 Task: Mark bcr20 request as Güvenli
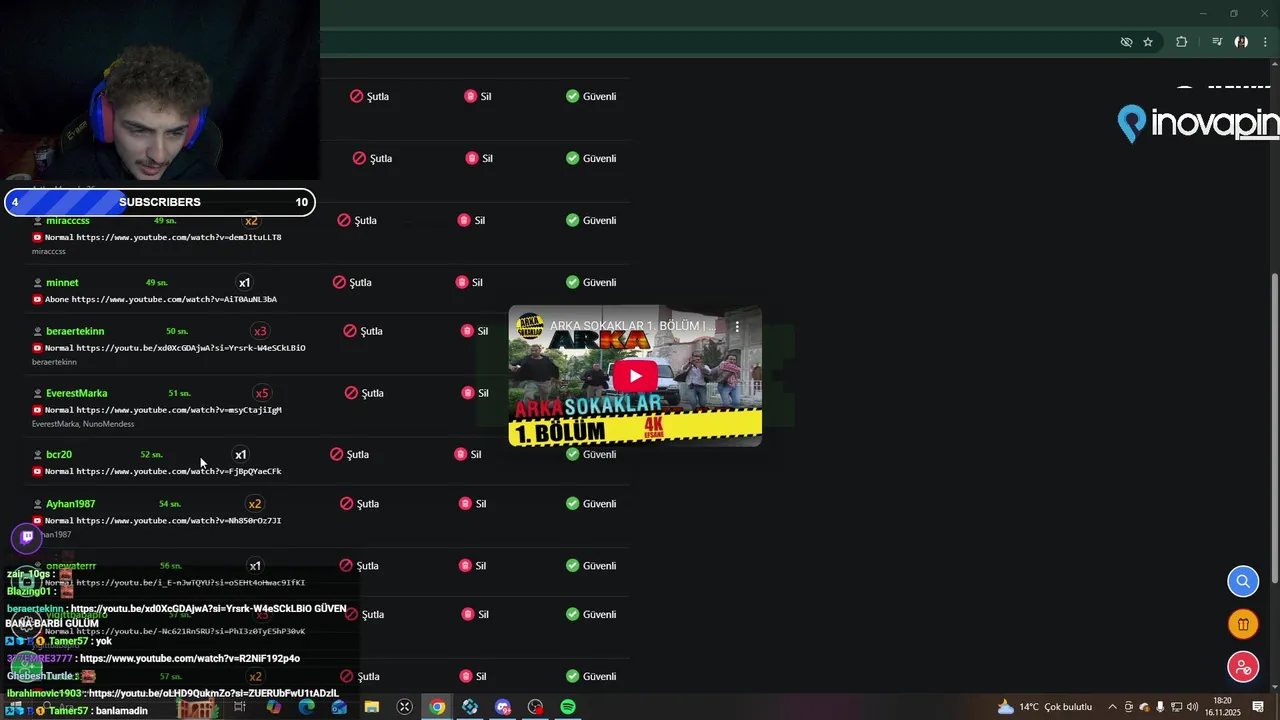pos(591,454)
